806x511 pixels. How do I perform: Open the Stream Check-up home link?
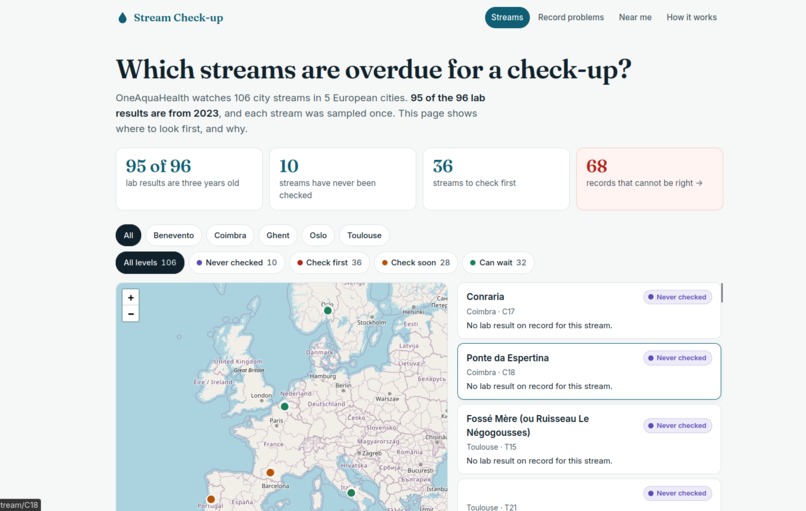(x=171, y=18)
